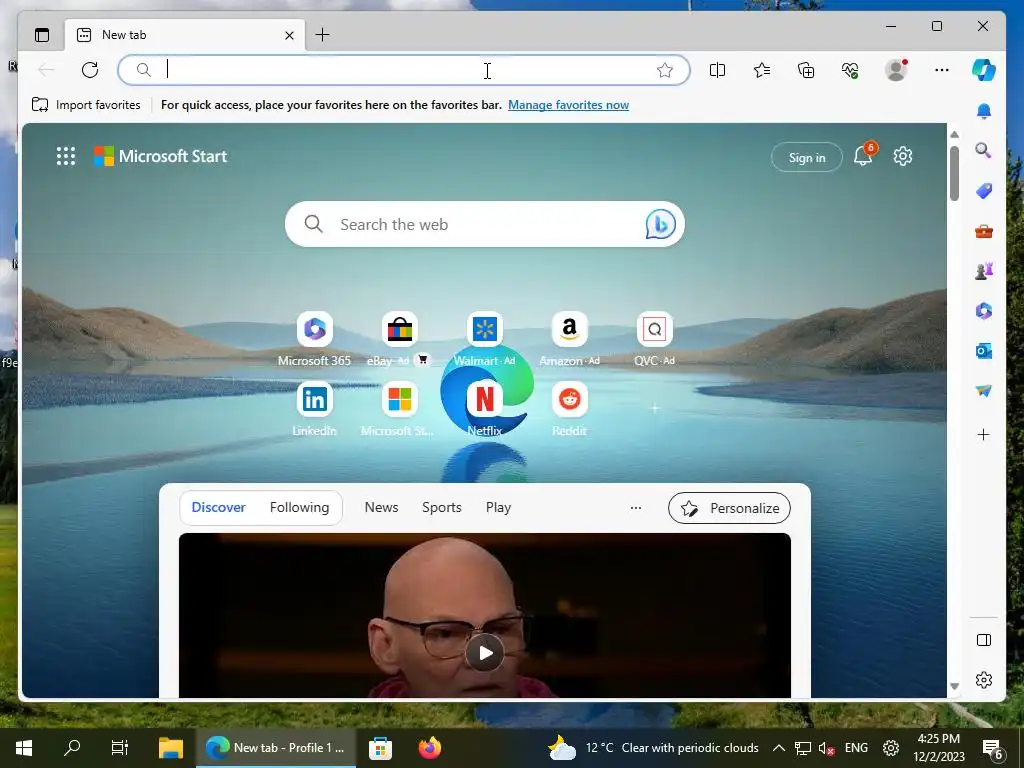Open the Manage favorites now link
This screenshot has width=1024, height=768.
pyautogui.click(x=568, y=104)
